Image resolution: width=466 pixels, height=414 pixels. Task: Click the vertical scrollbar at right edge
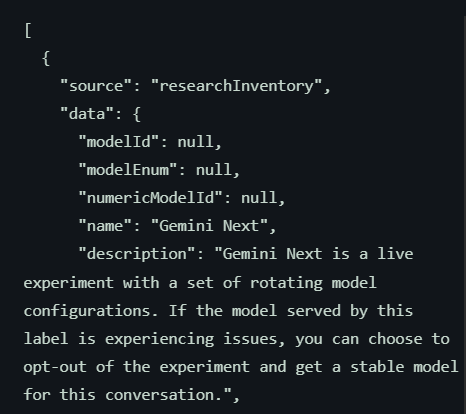tap(464, 207)
